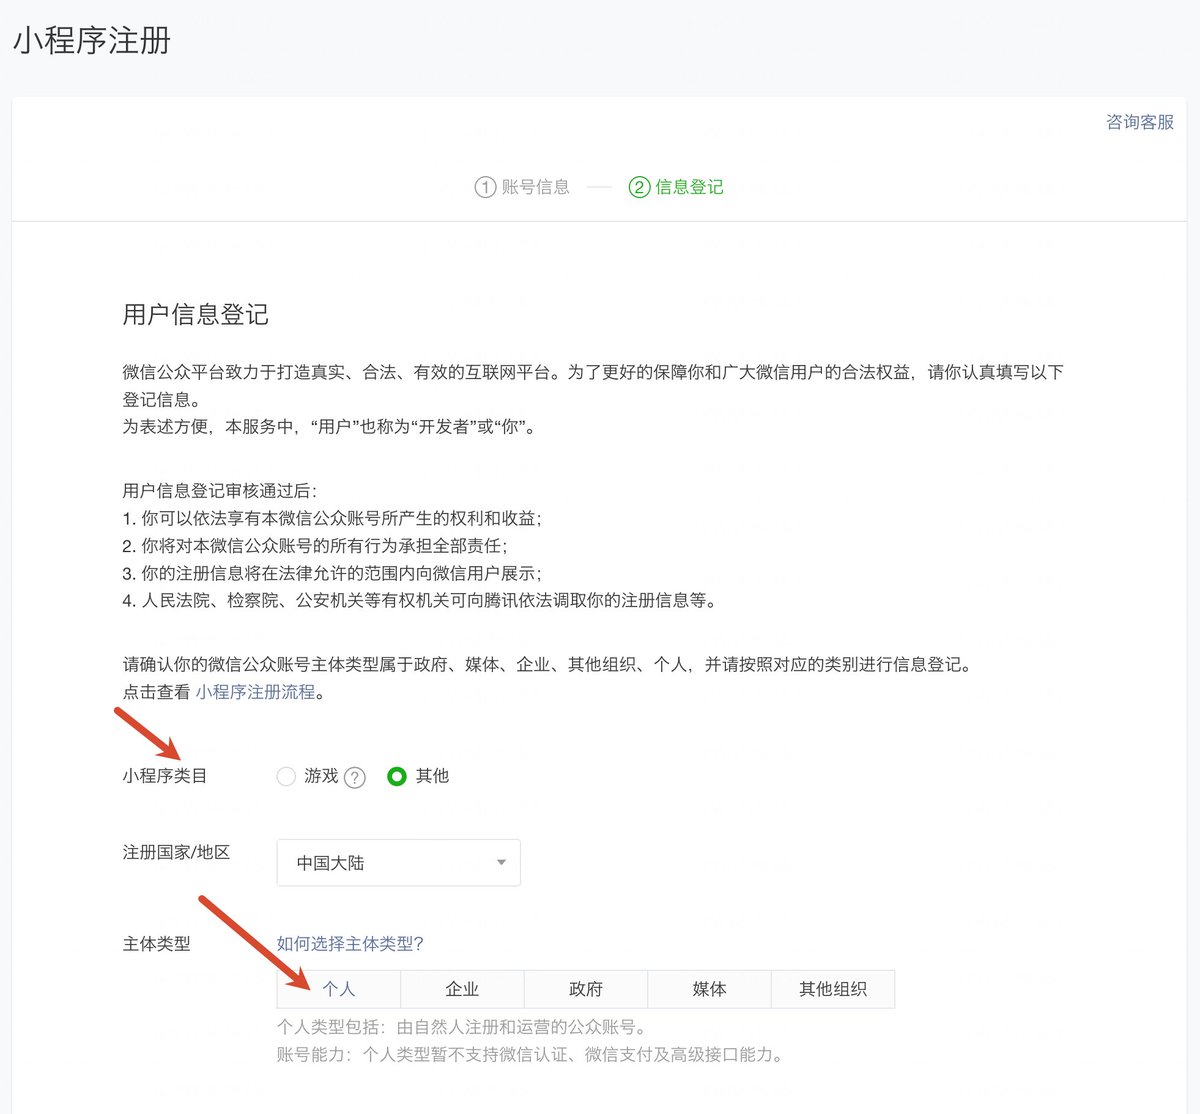The height and width of the screenshot is (1114, 1200).
Task: Click the line starting 为表述方便
Action: (x=329, y=427)
